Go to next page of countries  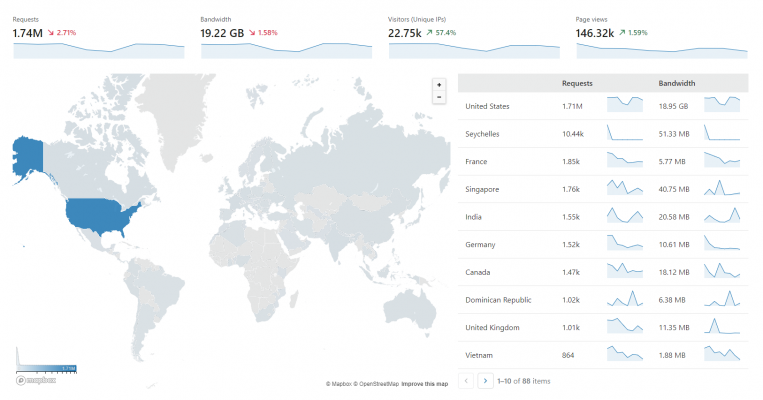[x=485, y=380]
